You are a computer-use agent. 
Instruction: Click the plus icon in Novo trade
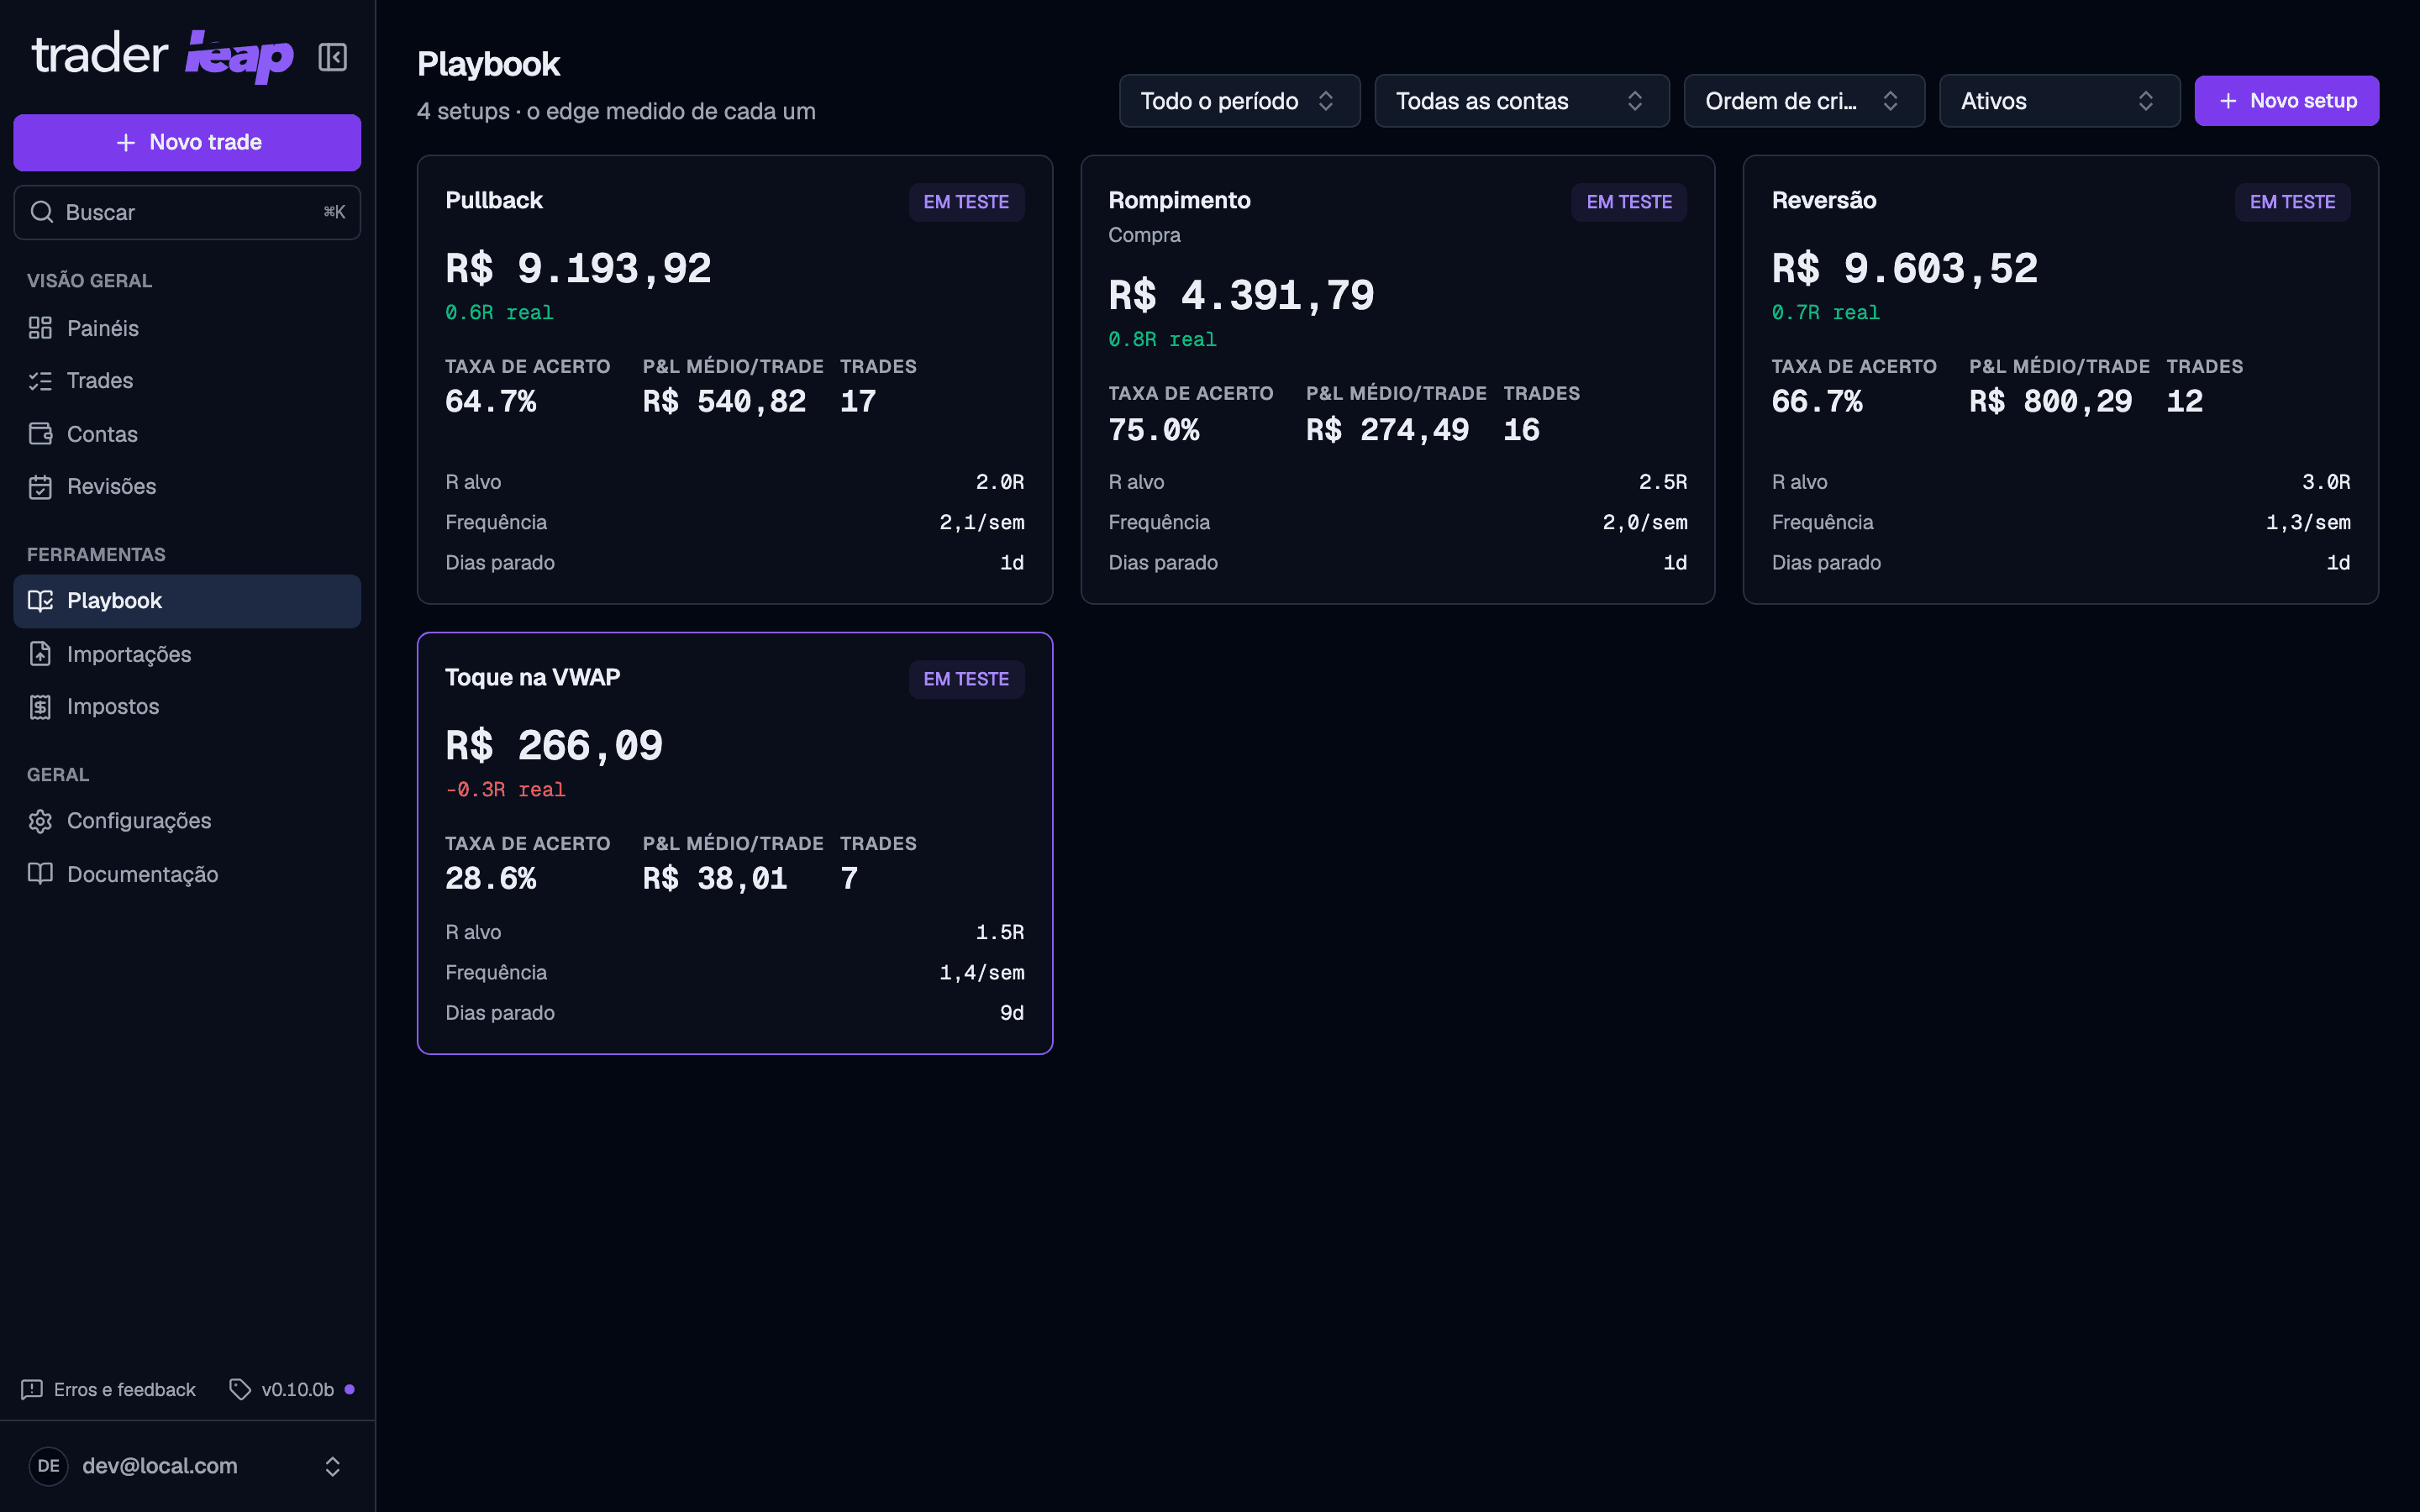(126, 143)
